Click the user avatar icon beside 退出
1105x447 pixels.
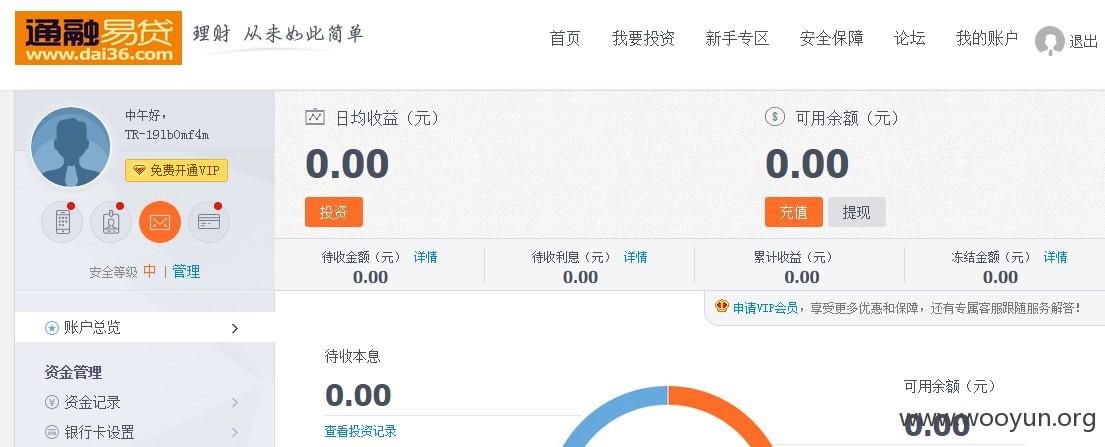[1049, 41]
